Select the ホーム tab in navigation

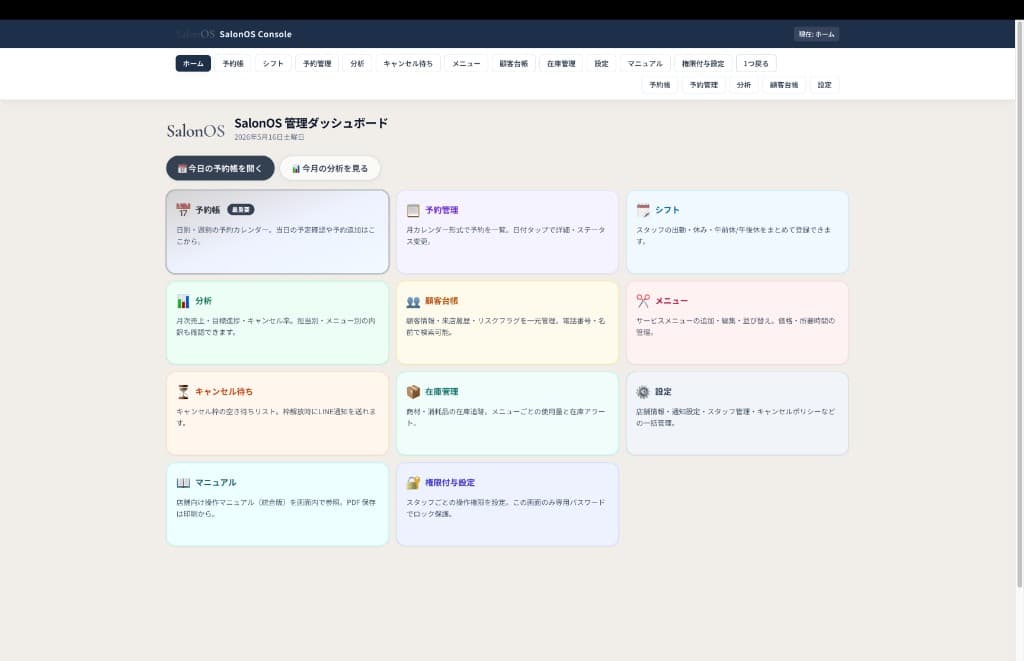click(x=193, y=63)
